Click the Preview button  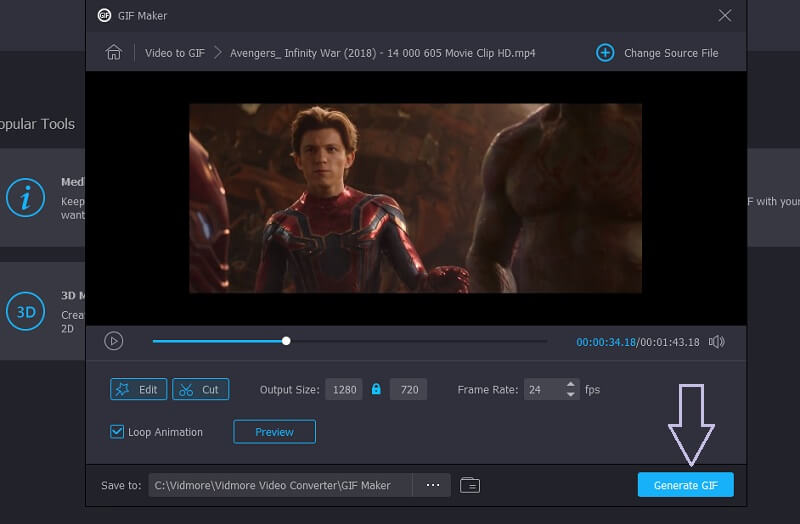point(274,432)
